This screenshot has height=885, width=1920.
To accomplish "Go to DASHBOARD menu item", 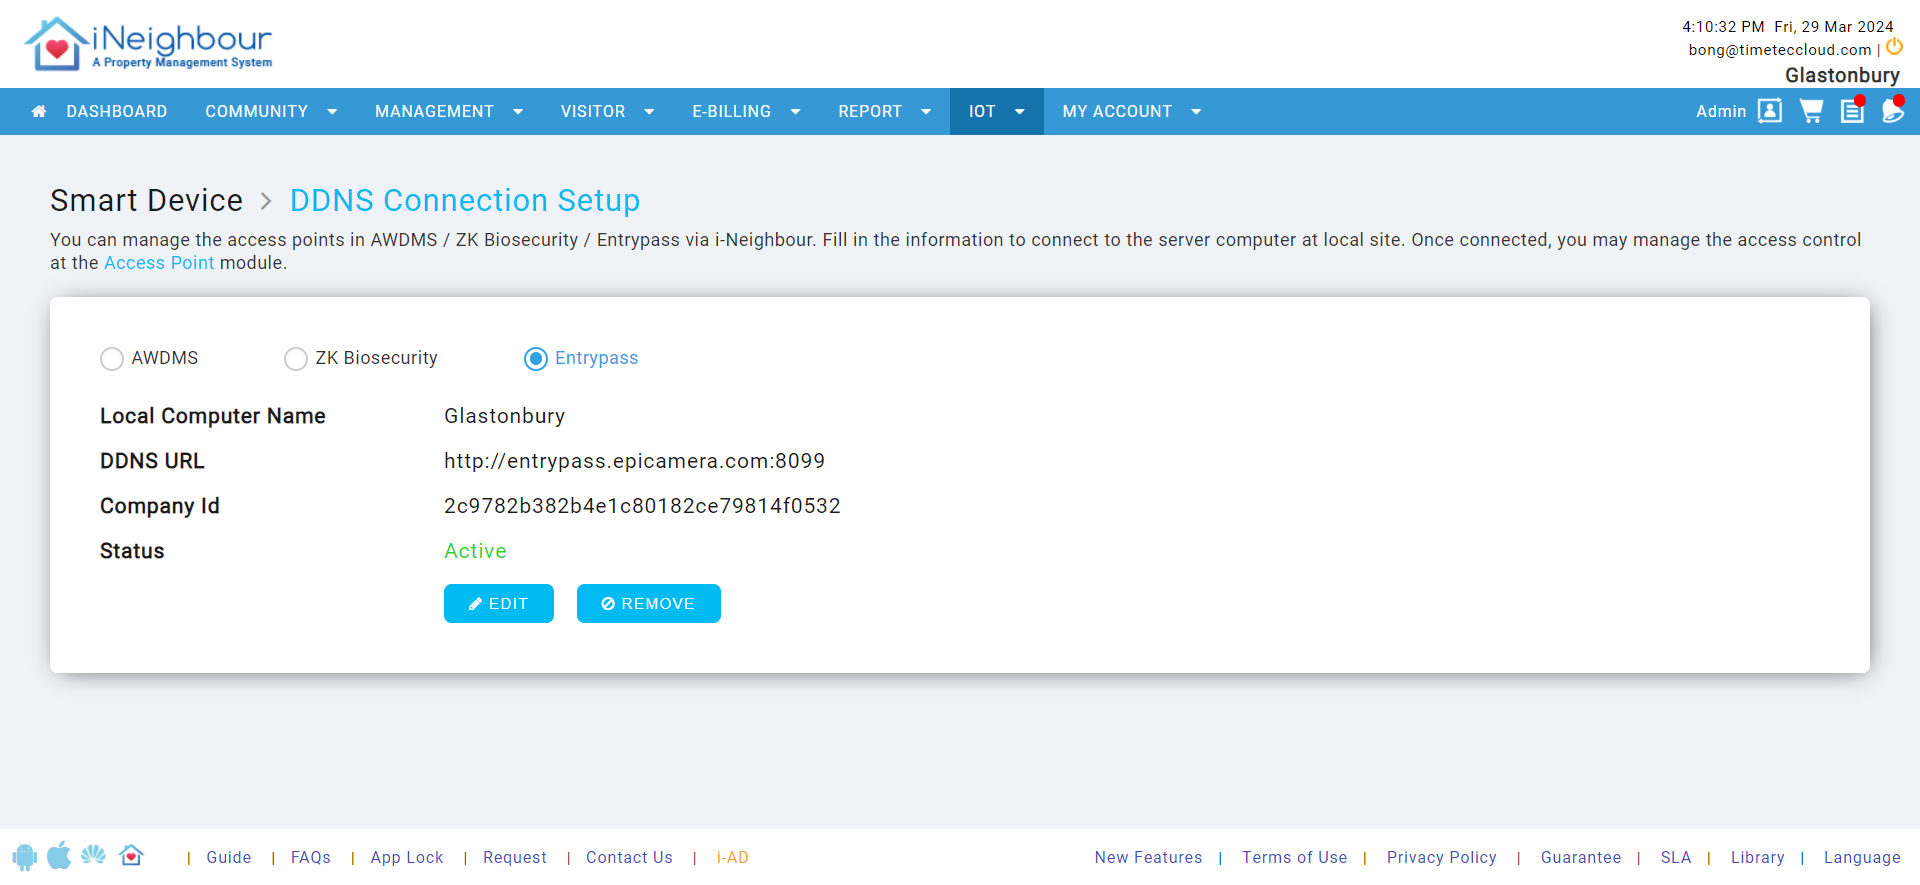I will 117,112.
